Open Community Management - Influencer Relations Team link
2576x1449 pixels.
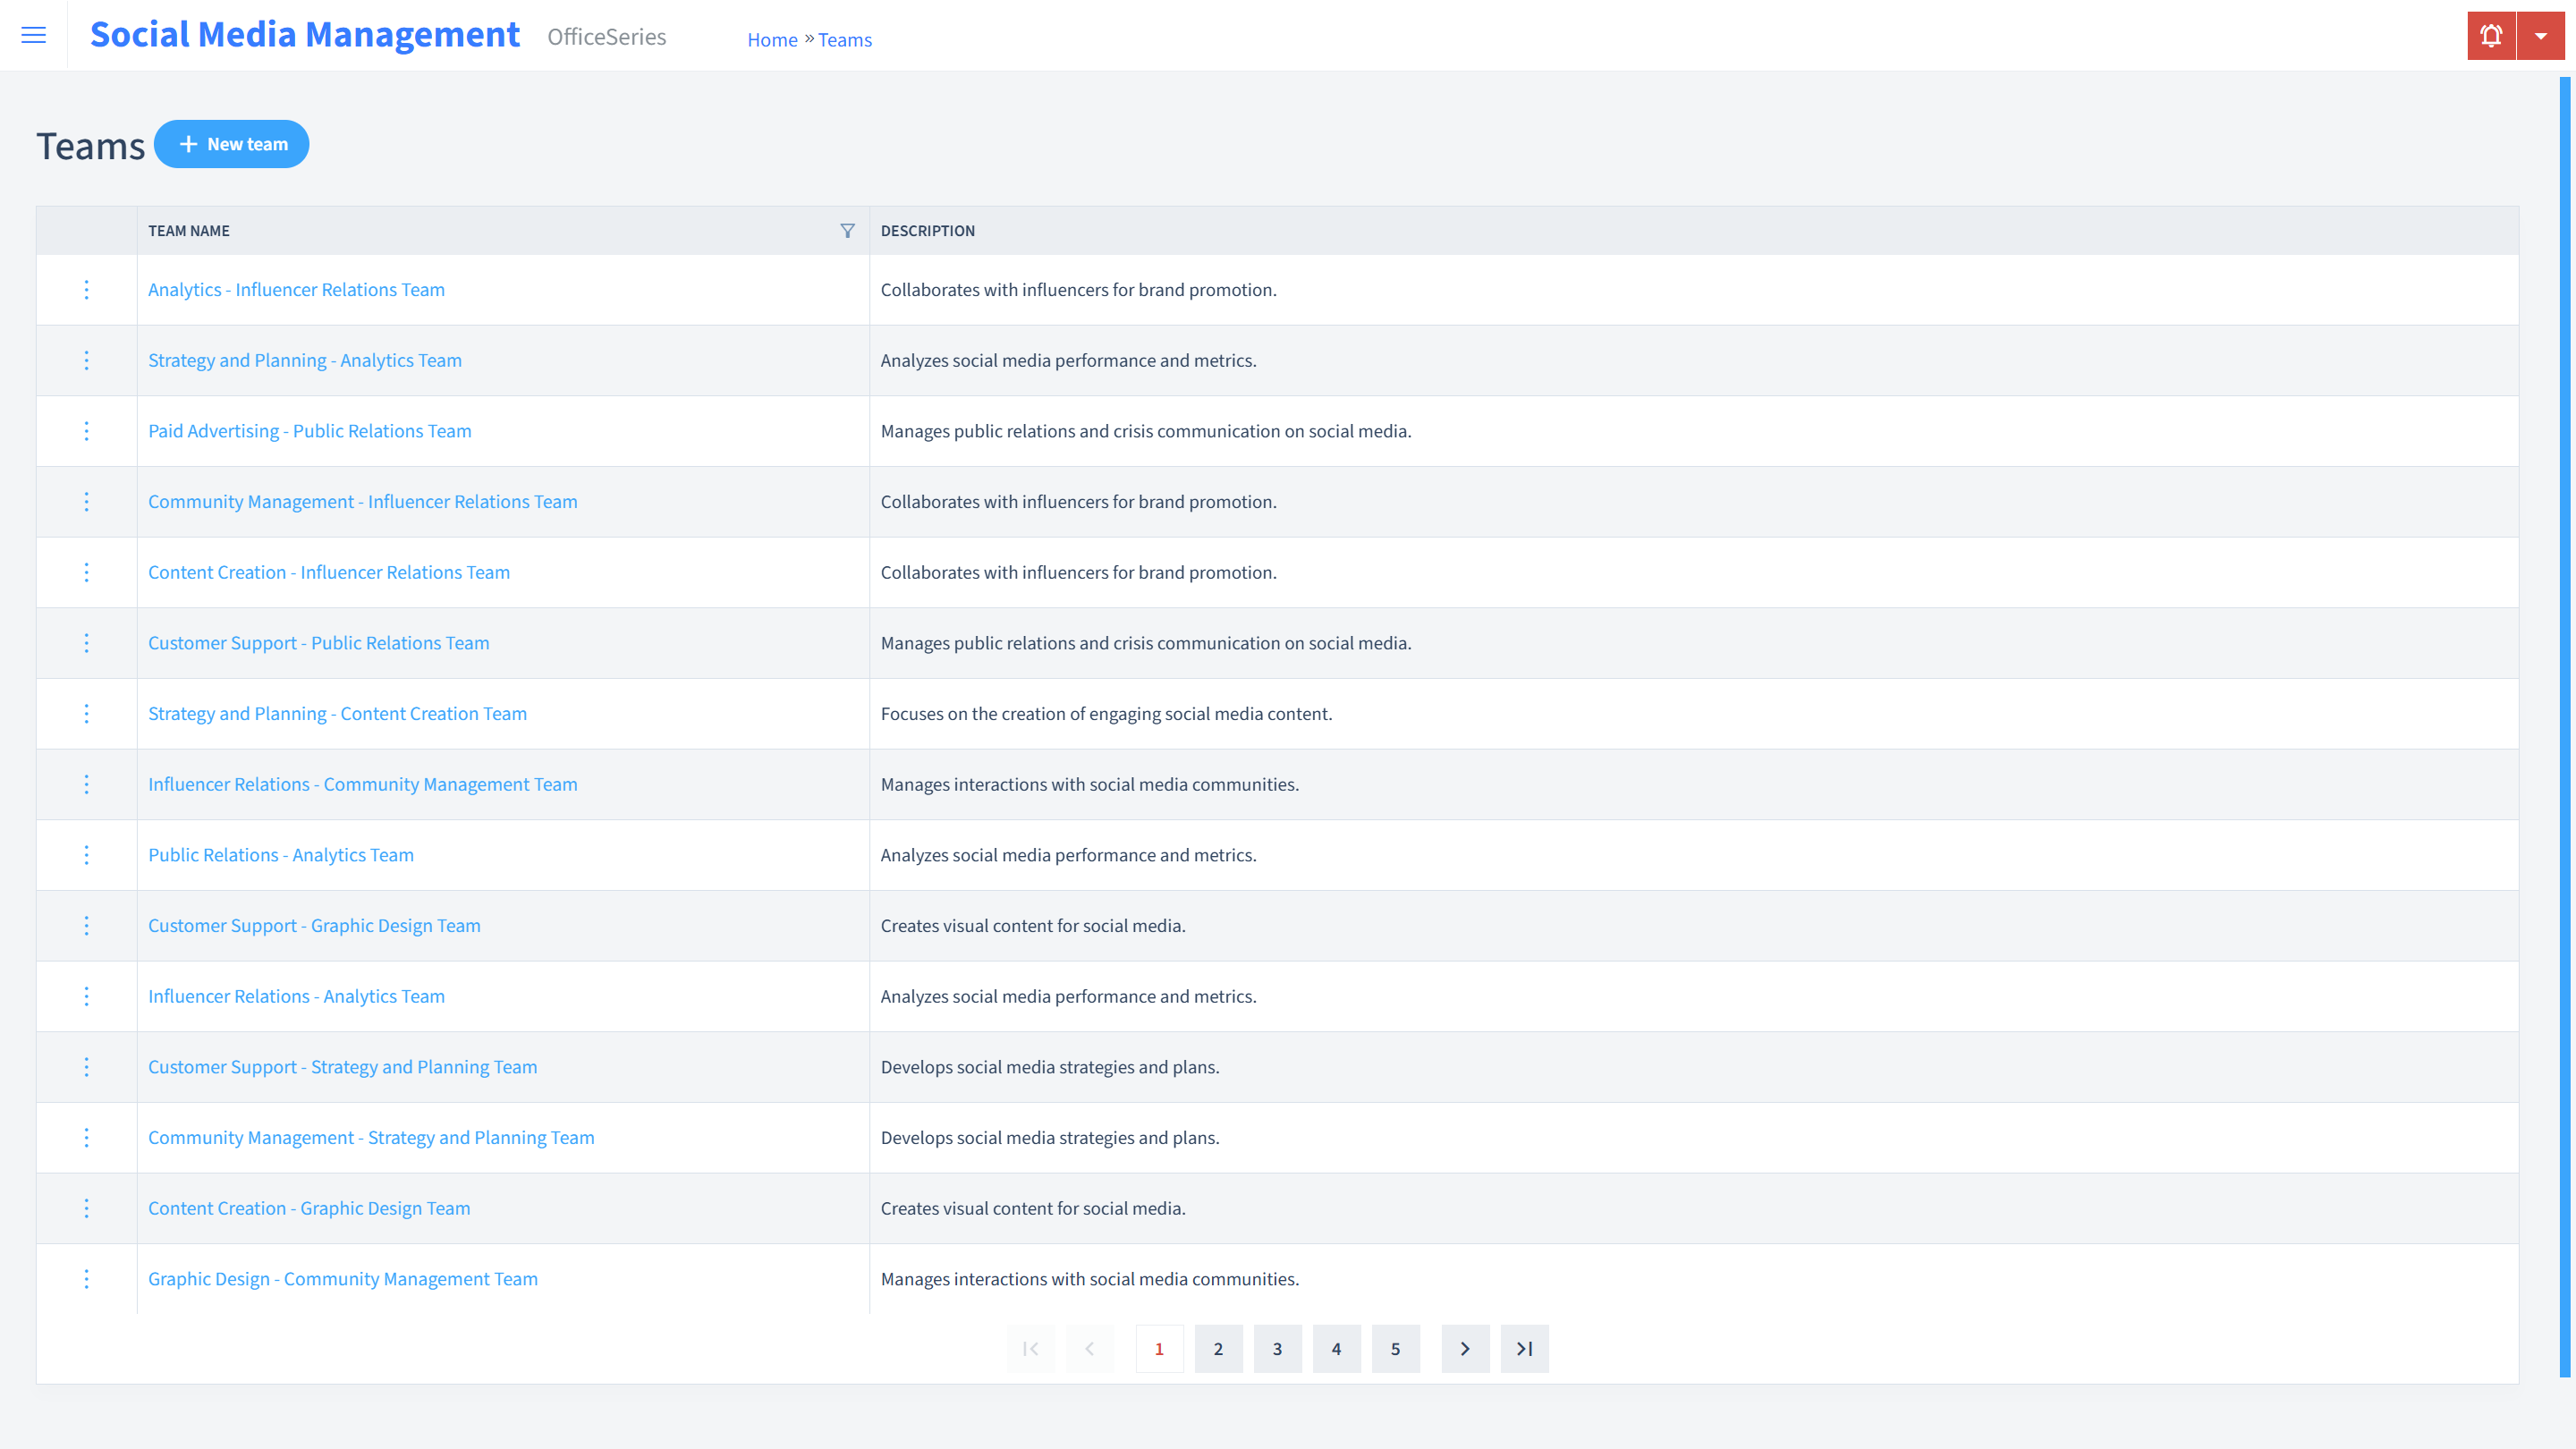coord(363,502)
